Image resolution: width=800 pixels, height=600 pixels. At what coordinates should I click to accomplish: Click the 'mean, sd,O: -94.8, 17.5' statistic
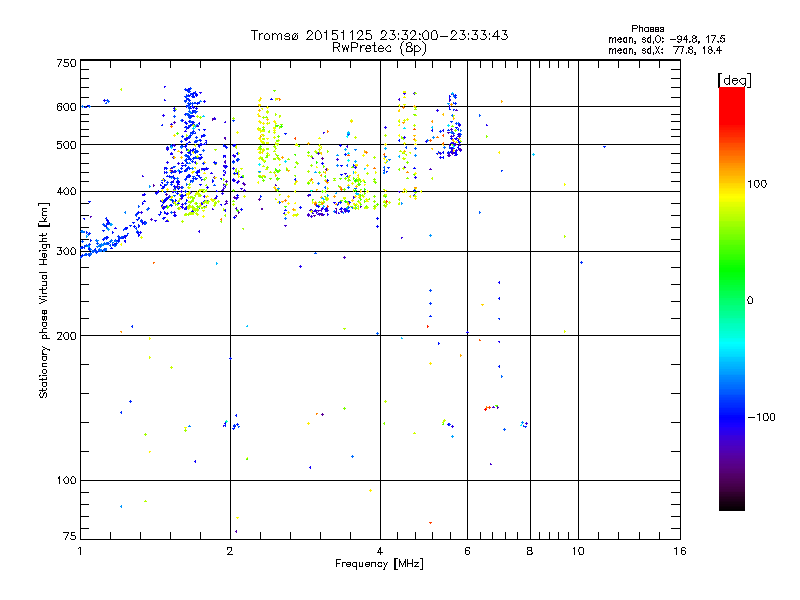tap(666, 39)
